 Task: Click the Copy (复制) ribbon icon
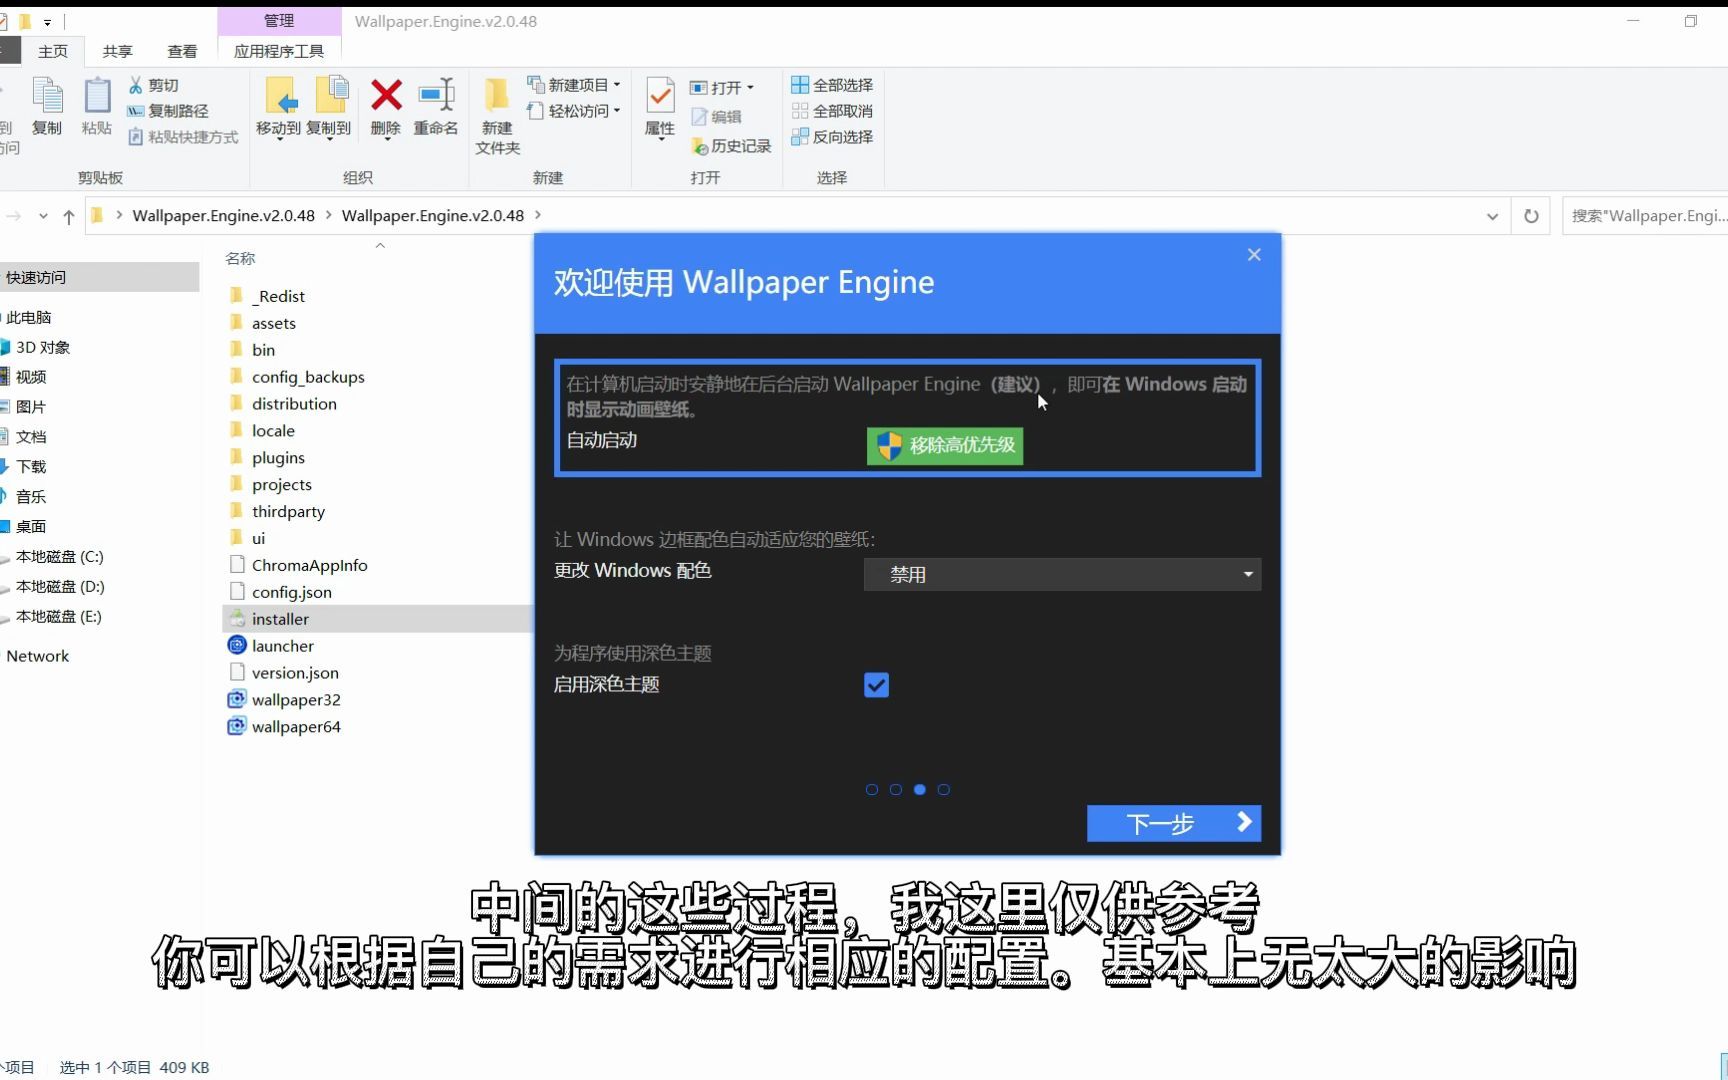pyautogui.click(x=47, y=106)
